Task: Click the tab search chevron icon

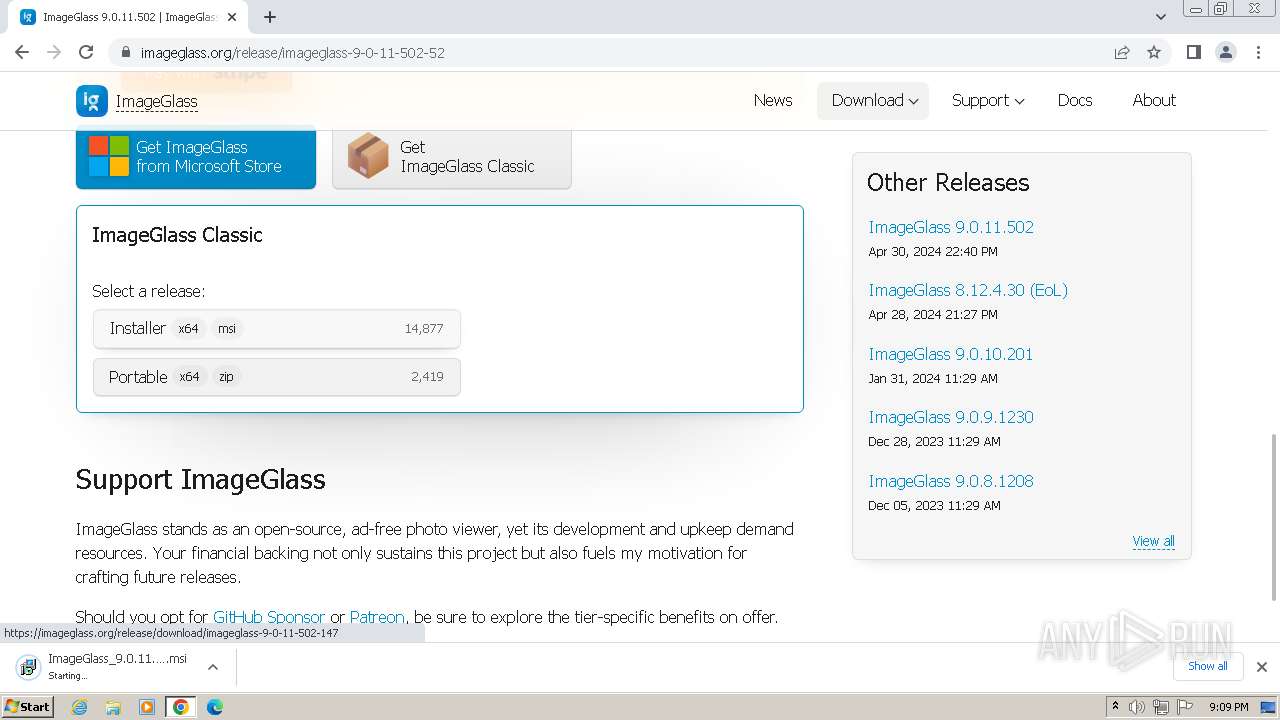Action: pos(1161,17)
